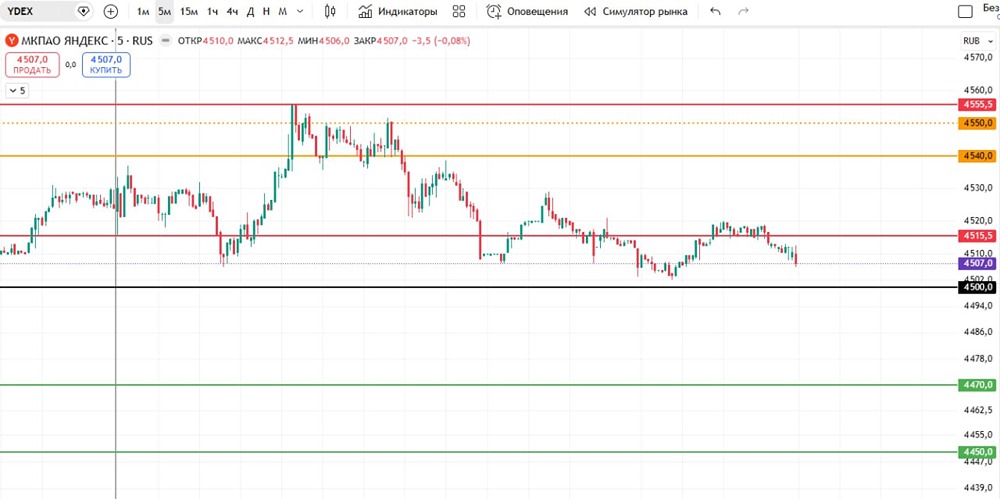Switch to the 15м timeframe
This screenshot has height=499, width=1000.
189,11
